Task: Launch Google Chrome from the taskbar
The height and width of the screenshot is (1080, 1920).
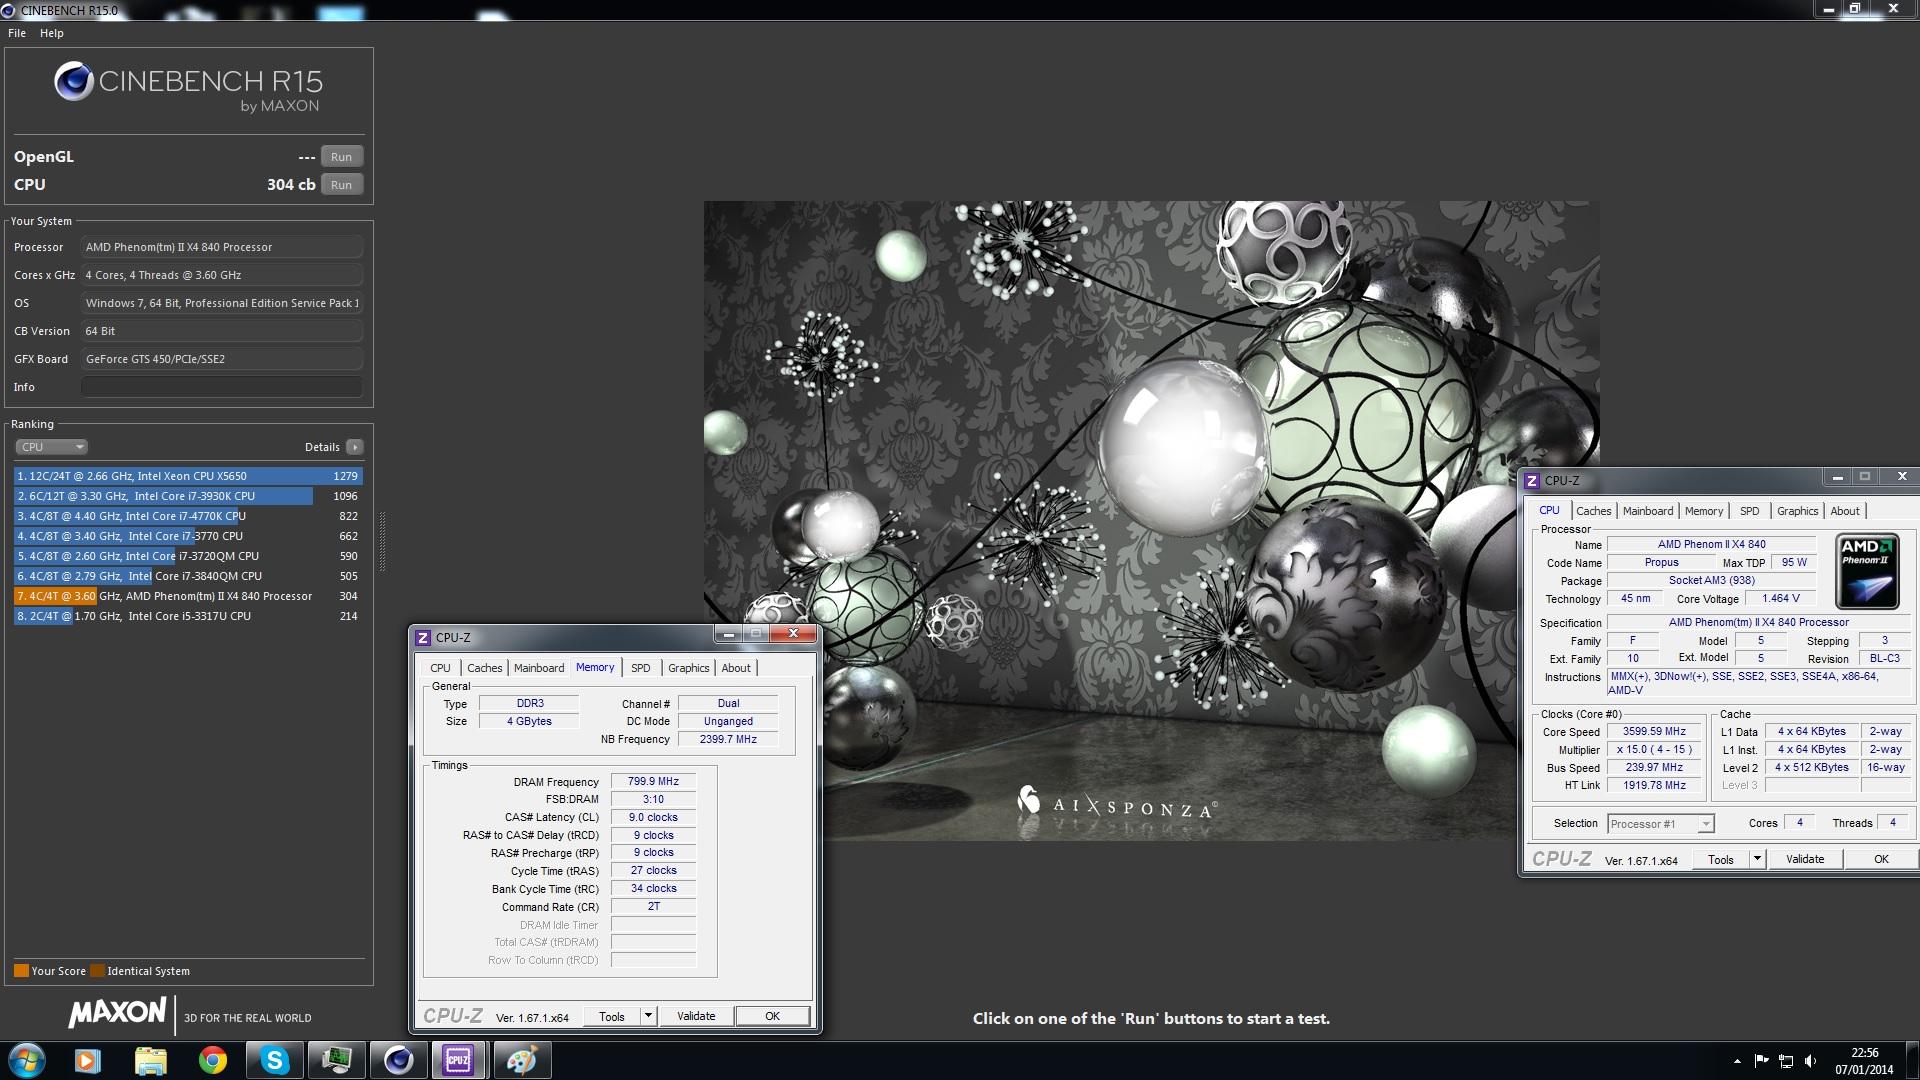Action: (212, 1060)
